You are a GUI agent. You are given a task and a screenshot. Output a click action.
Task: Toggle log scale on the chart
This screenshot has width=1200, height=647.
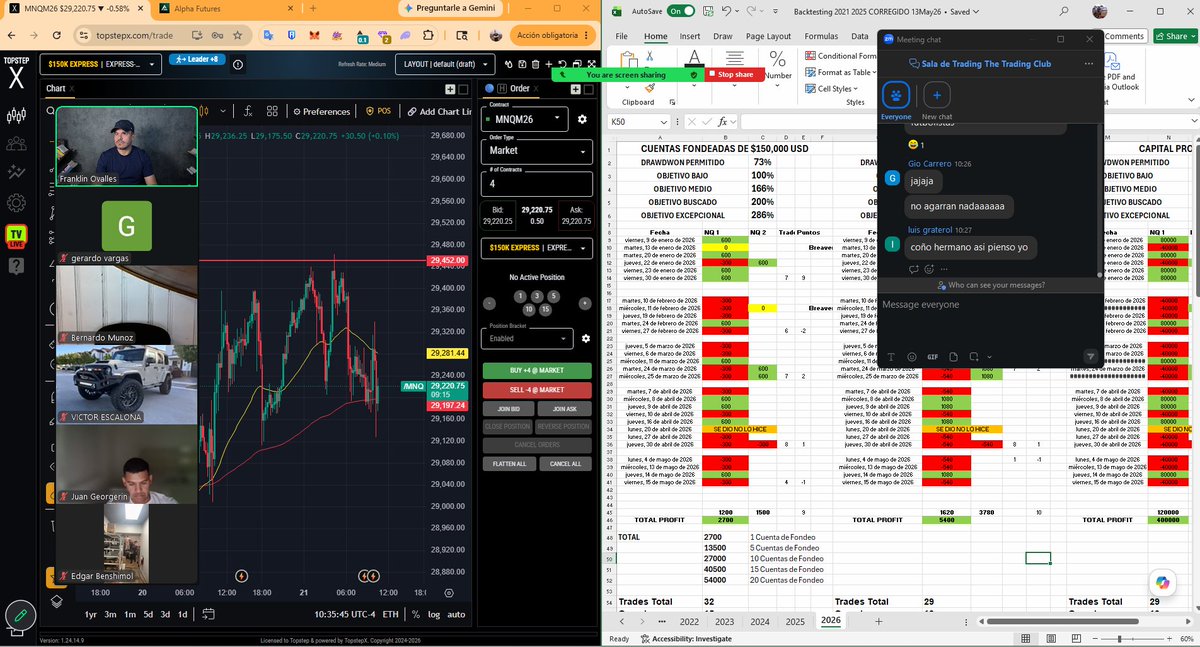434,614
